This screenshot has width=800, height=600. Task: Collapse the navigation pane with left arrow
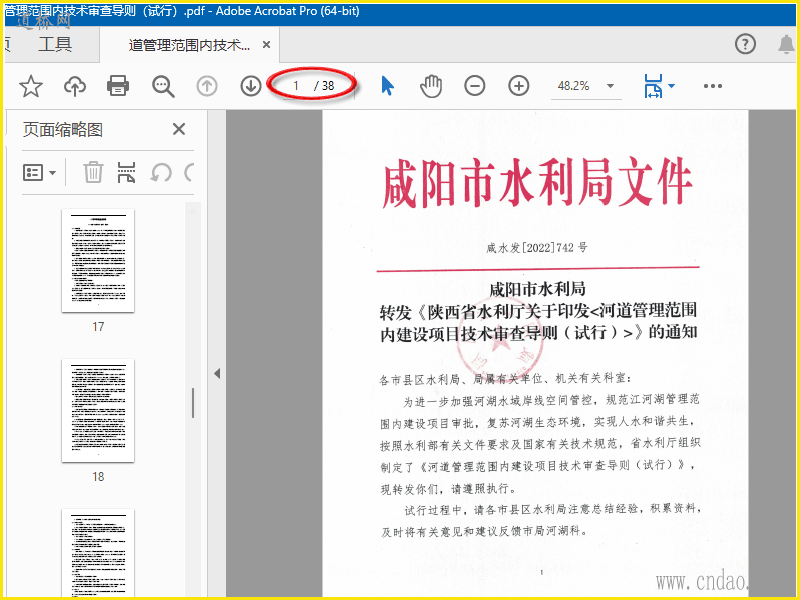(217, 373)
